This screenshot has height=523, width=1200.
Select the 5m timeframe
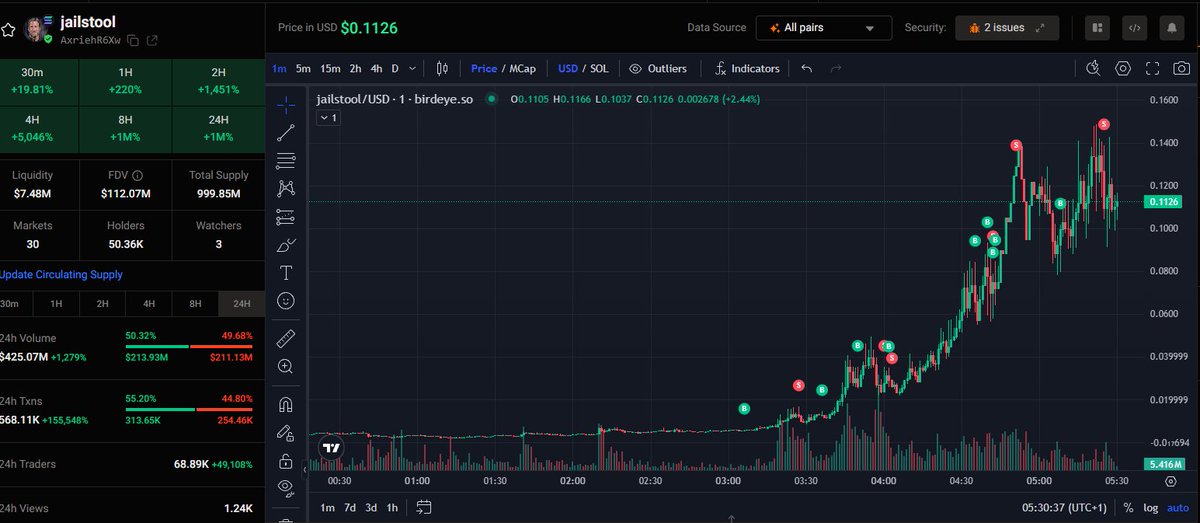(303, 69)
